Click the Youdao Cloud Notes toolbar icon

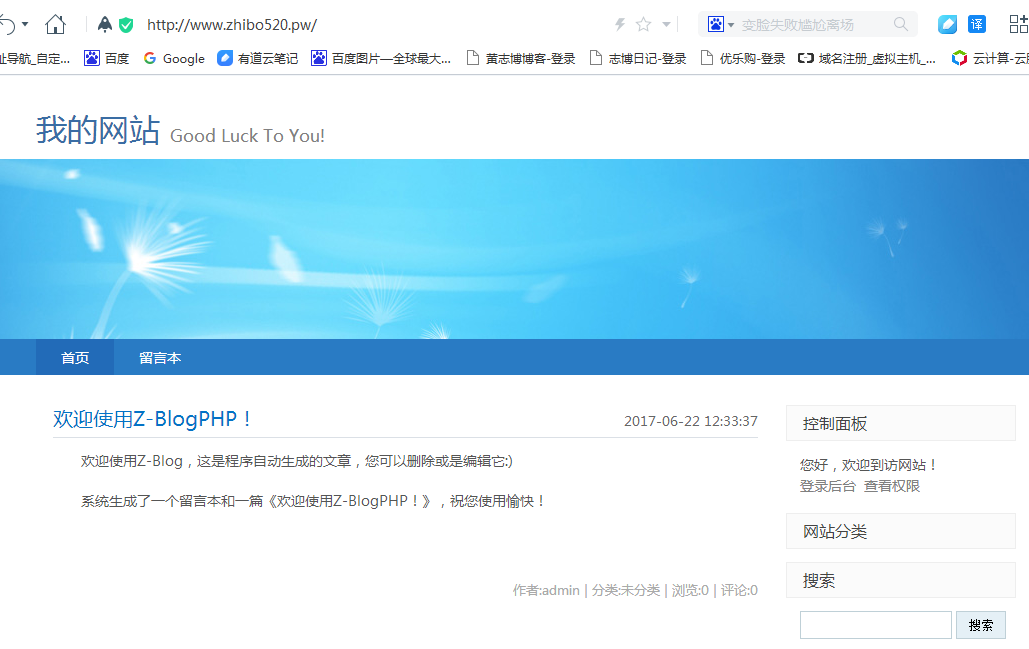(946, 24)
